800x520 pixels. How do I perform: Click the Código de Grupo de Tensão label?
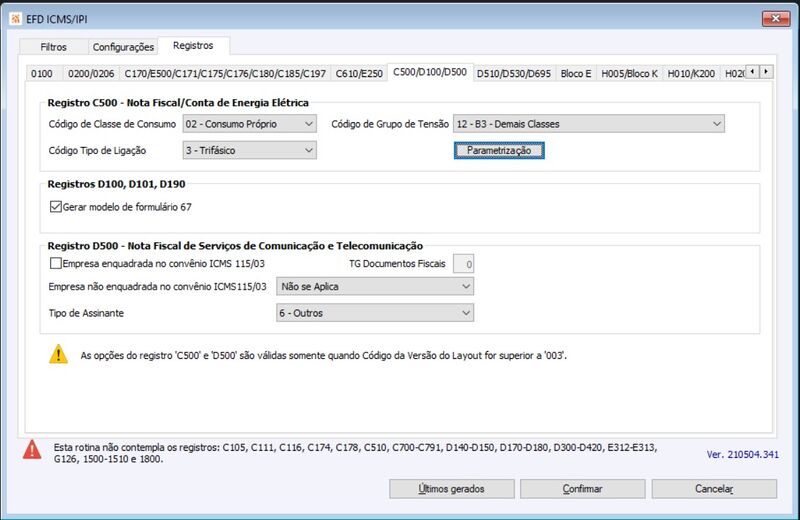(390, 124)
